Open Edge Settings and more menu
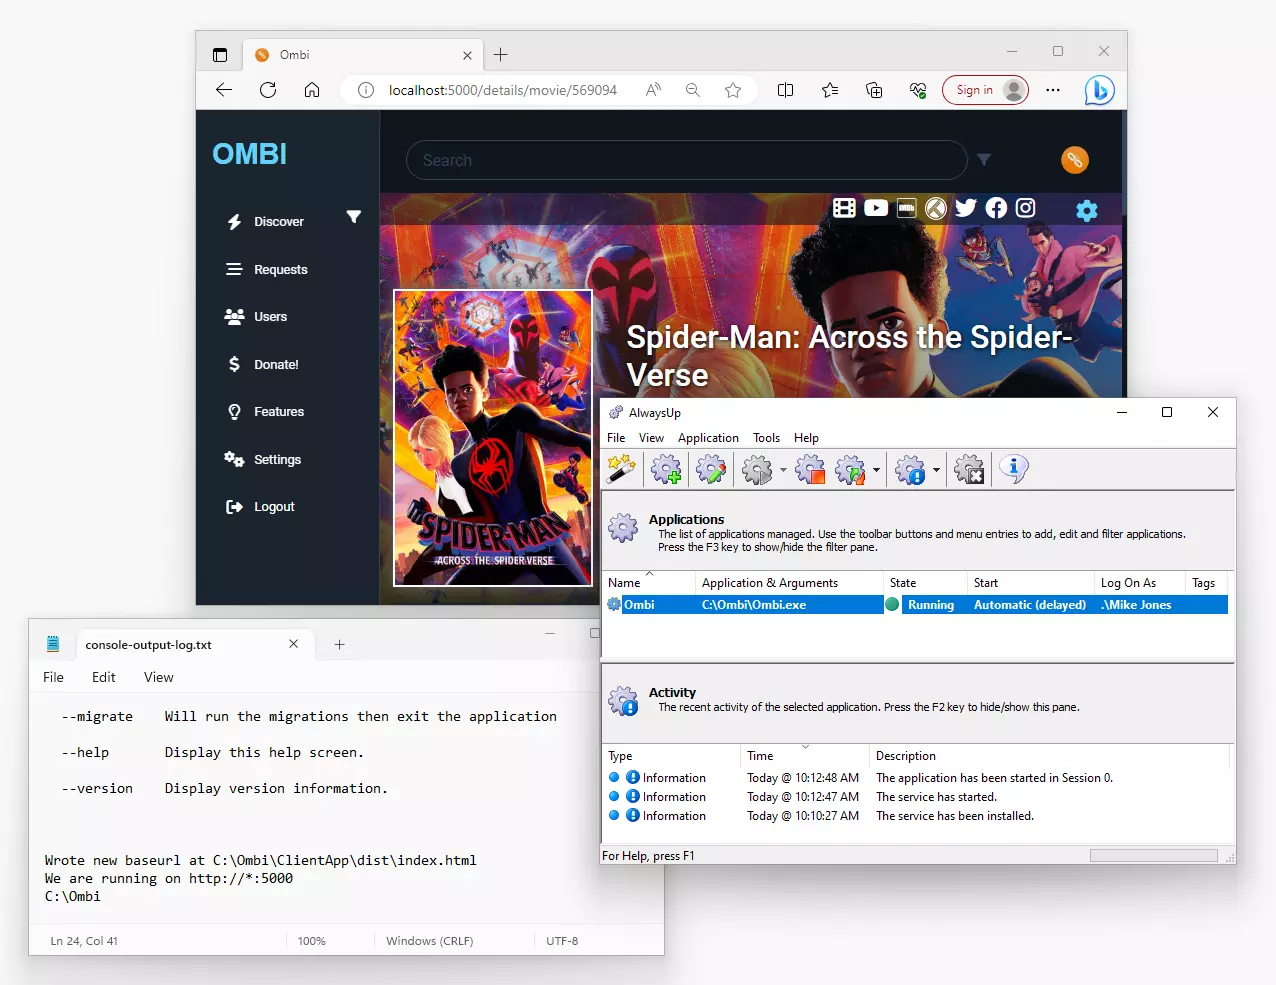The width and height of the screenshot is (1276, 985). (1053, 90)
